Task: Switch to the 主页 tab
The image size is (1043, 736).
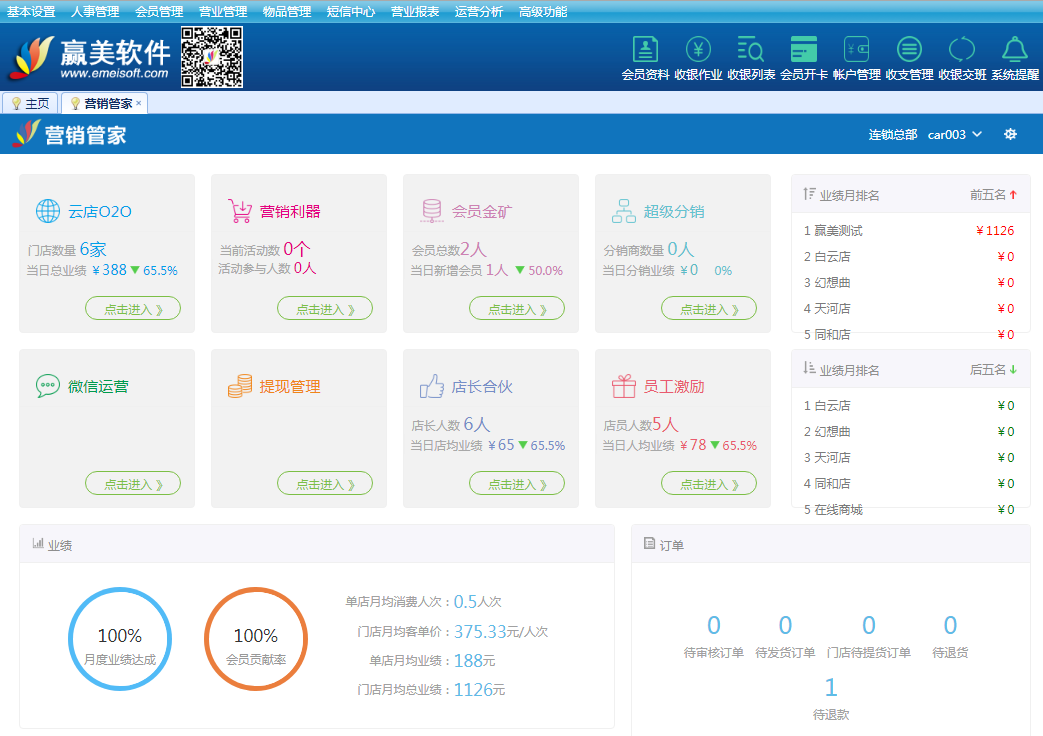Action: click(x=30, y=103)
